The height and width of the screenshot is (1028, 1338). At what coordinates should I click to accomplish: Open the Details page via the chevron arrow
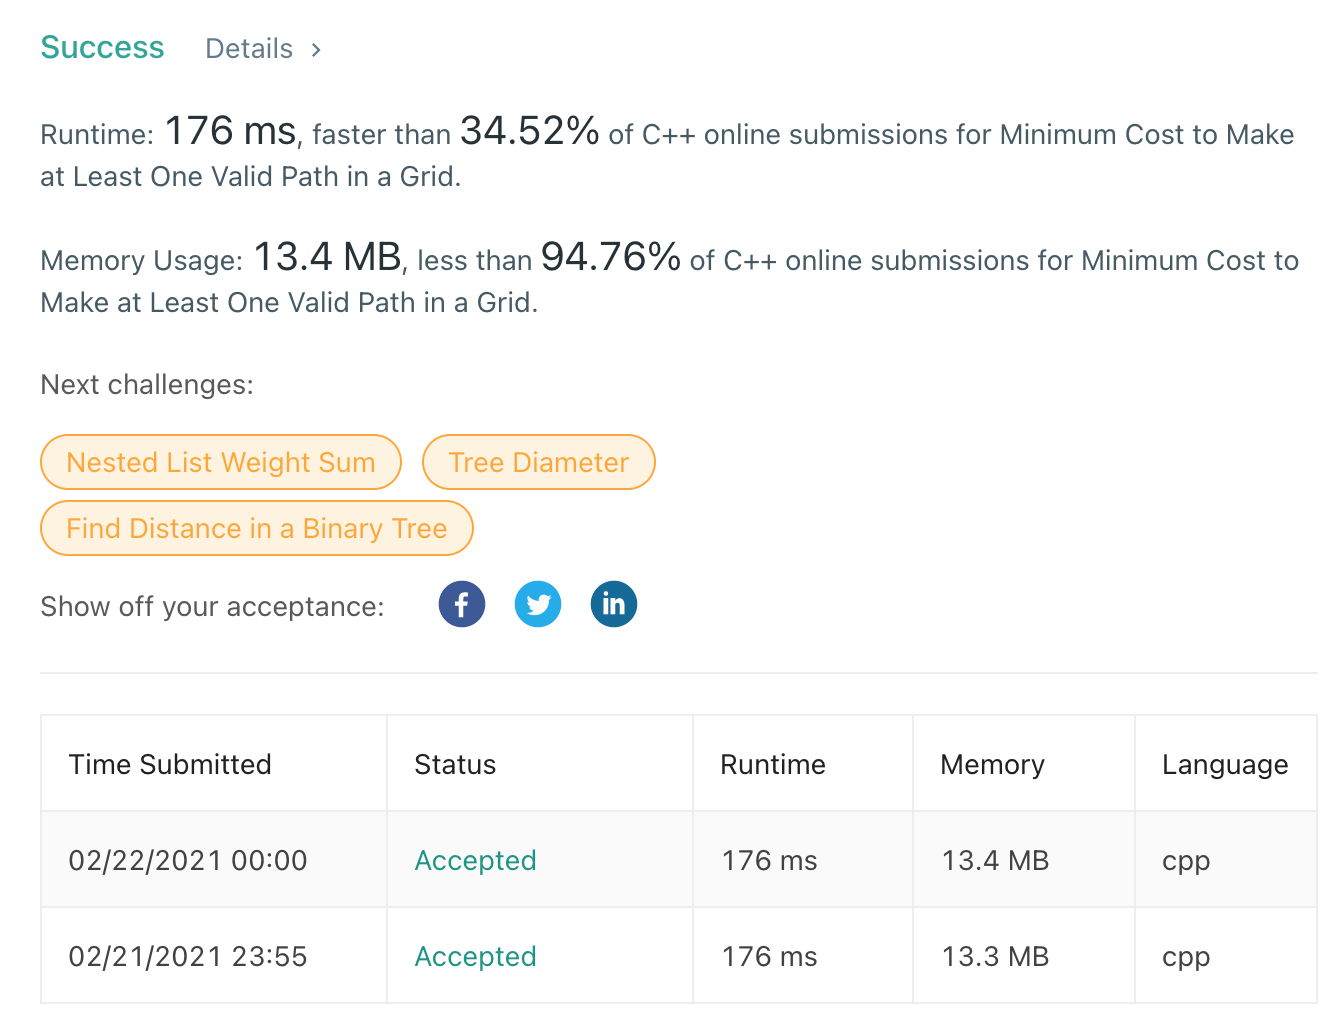click(x=315, y=48)
